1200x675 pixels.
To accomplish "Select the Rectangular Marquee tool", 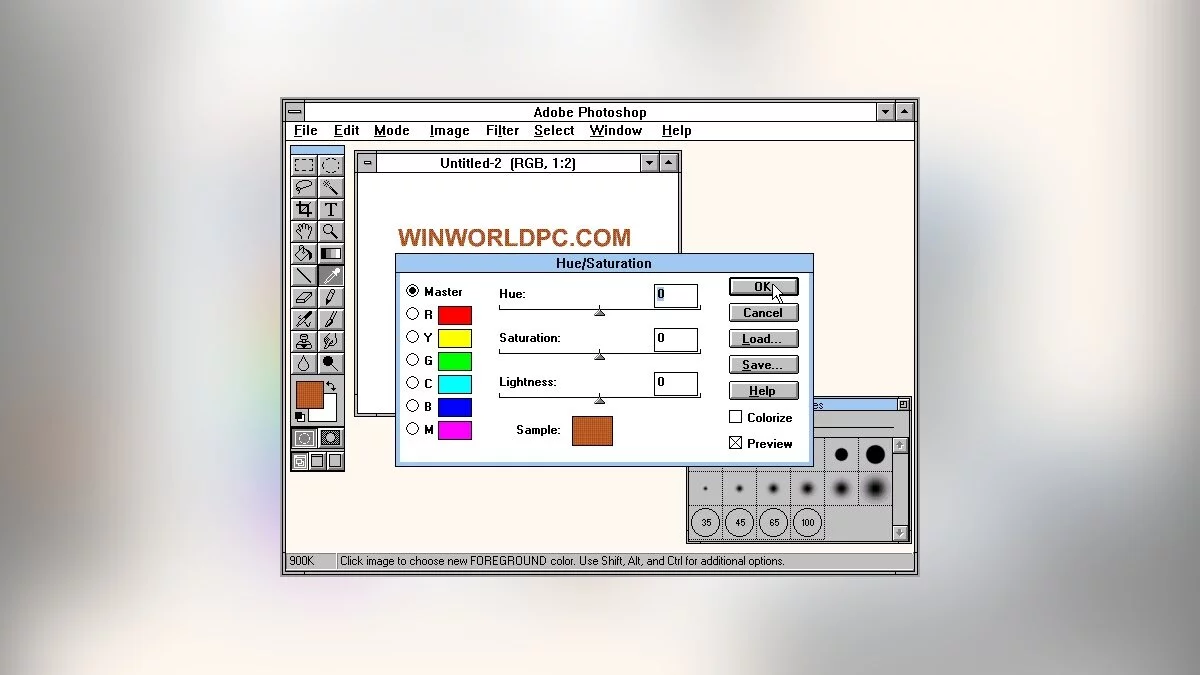I will (304, 165).
